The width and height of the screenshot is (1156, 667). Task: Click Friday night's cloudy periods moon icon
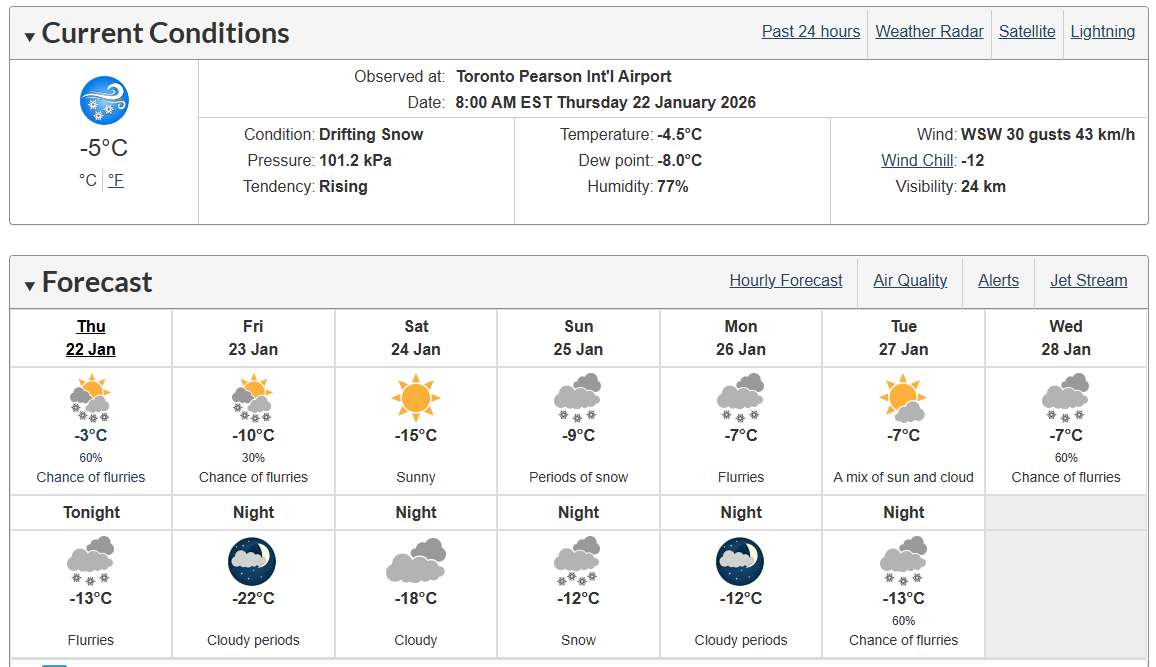[x=252, y=562]
